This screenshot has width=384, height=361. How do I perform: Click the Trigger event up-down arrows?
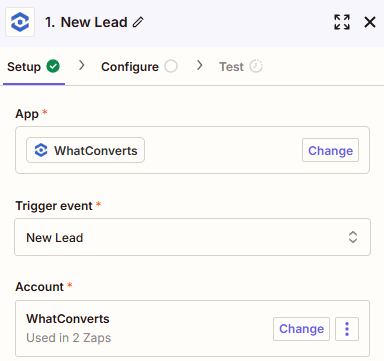pyautogui.click(x=353, y=237)
